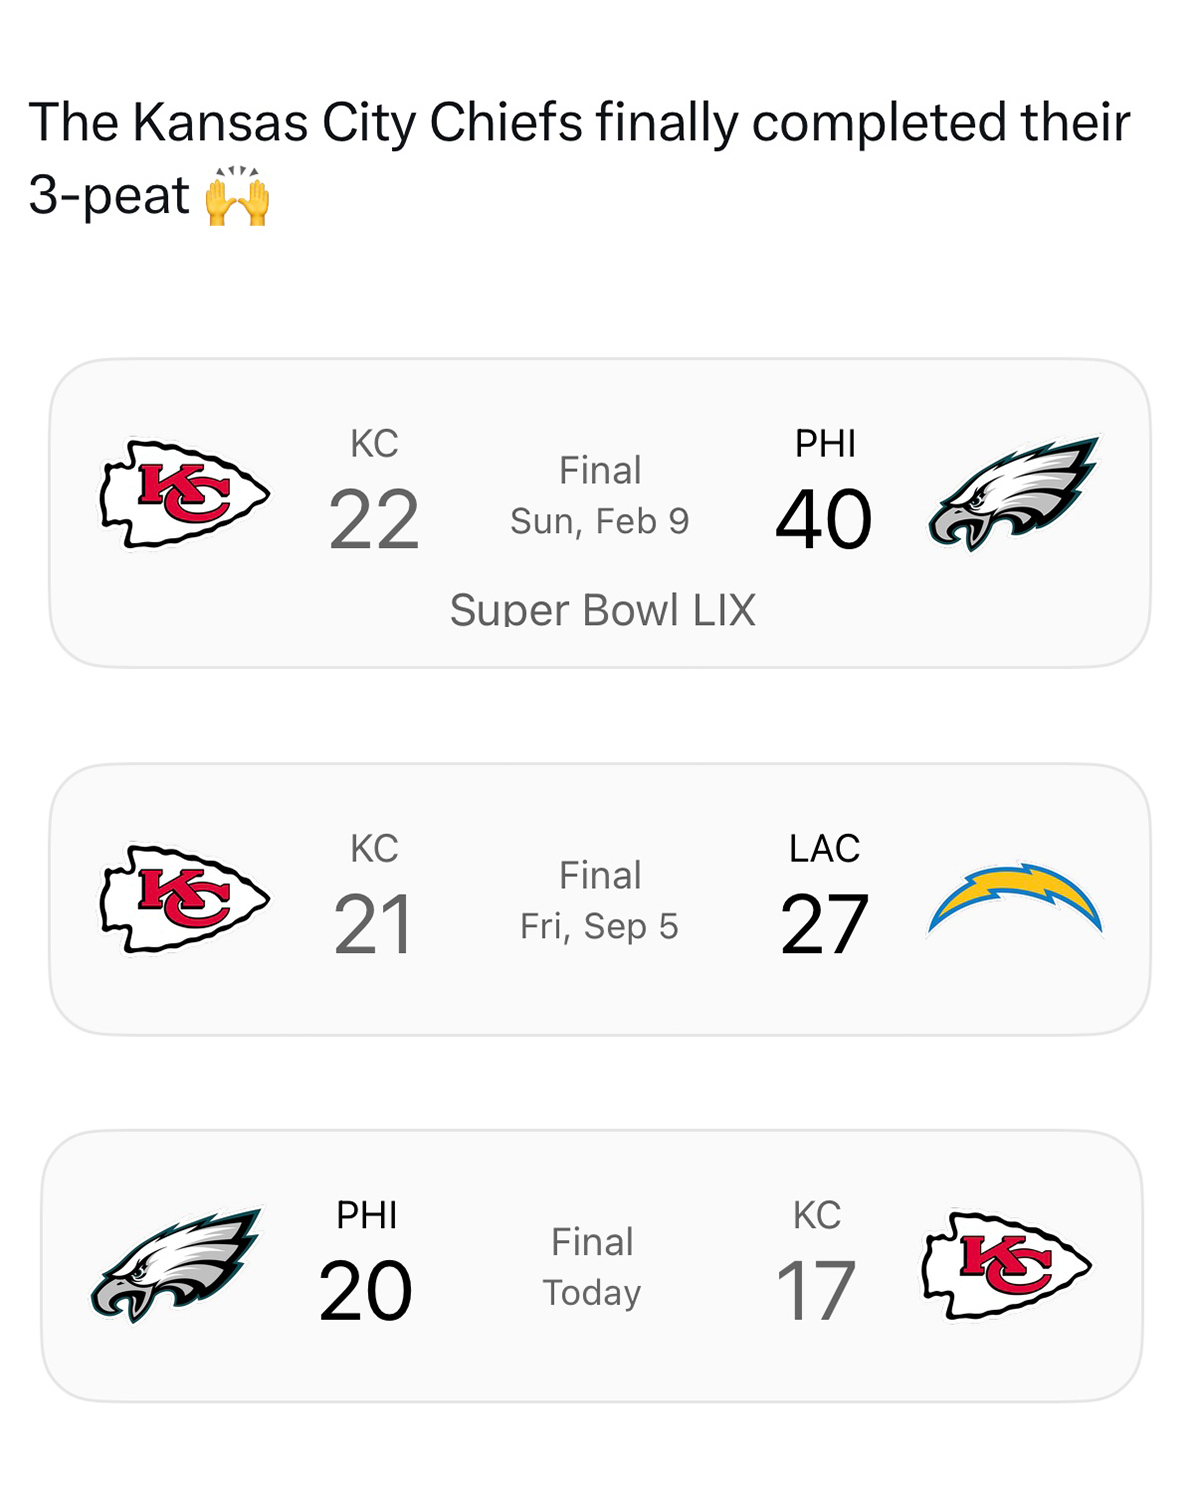The width and height of the screenshot is (1200, 1500).
Task: Click the Sun, Feb 9 date text
Action: 600,521
